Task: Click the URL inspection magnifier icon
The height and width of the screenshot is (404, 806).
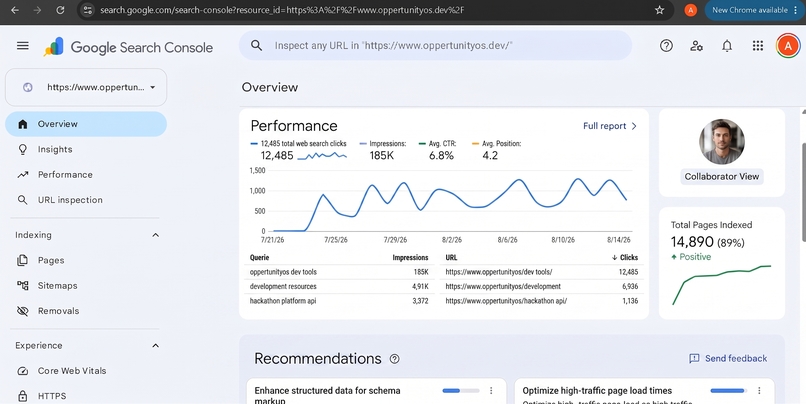Action: pos(23,200)
